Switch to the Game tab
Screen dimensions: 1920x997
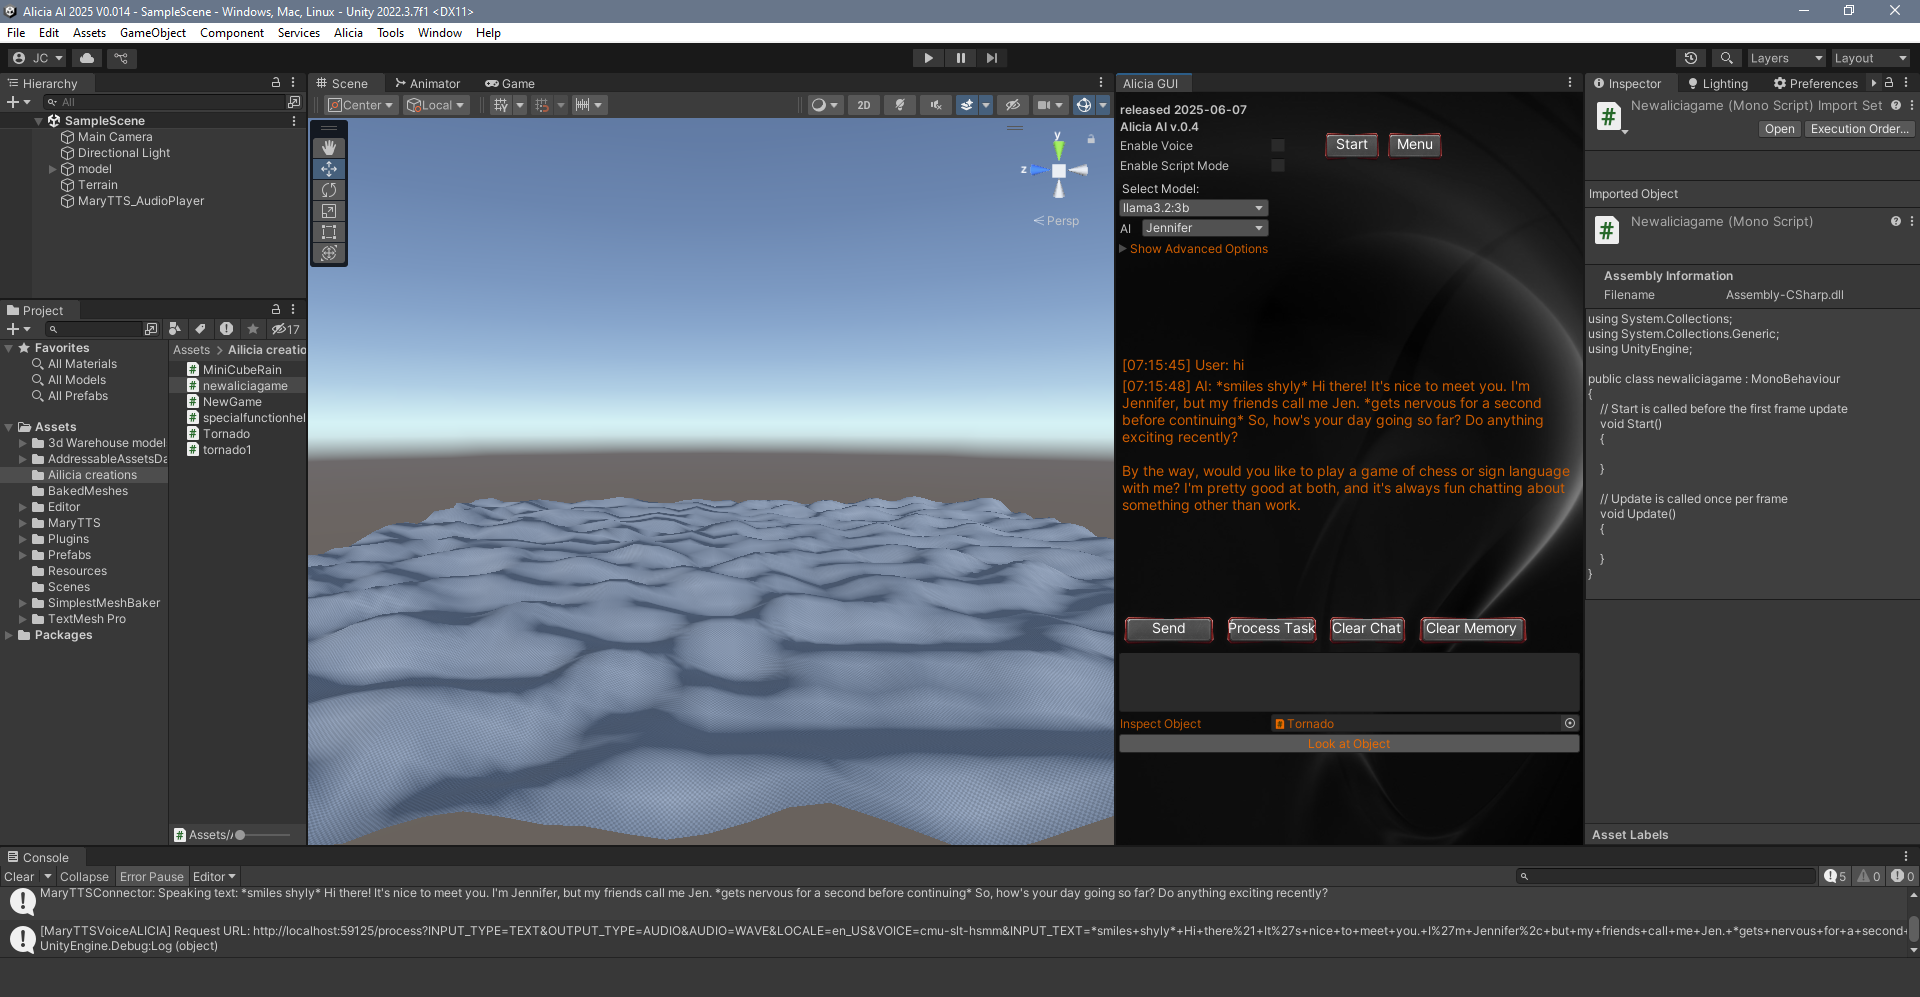point(510,84)
